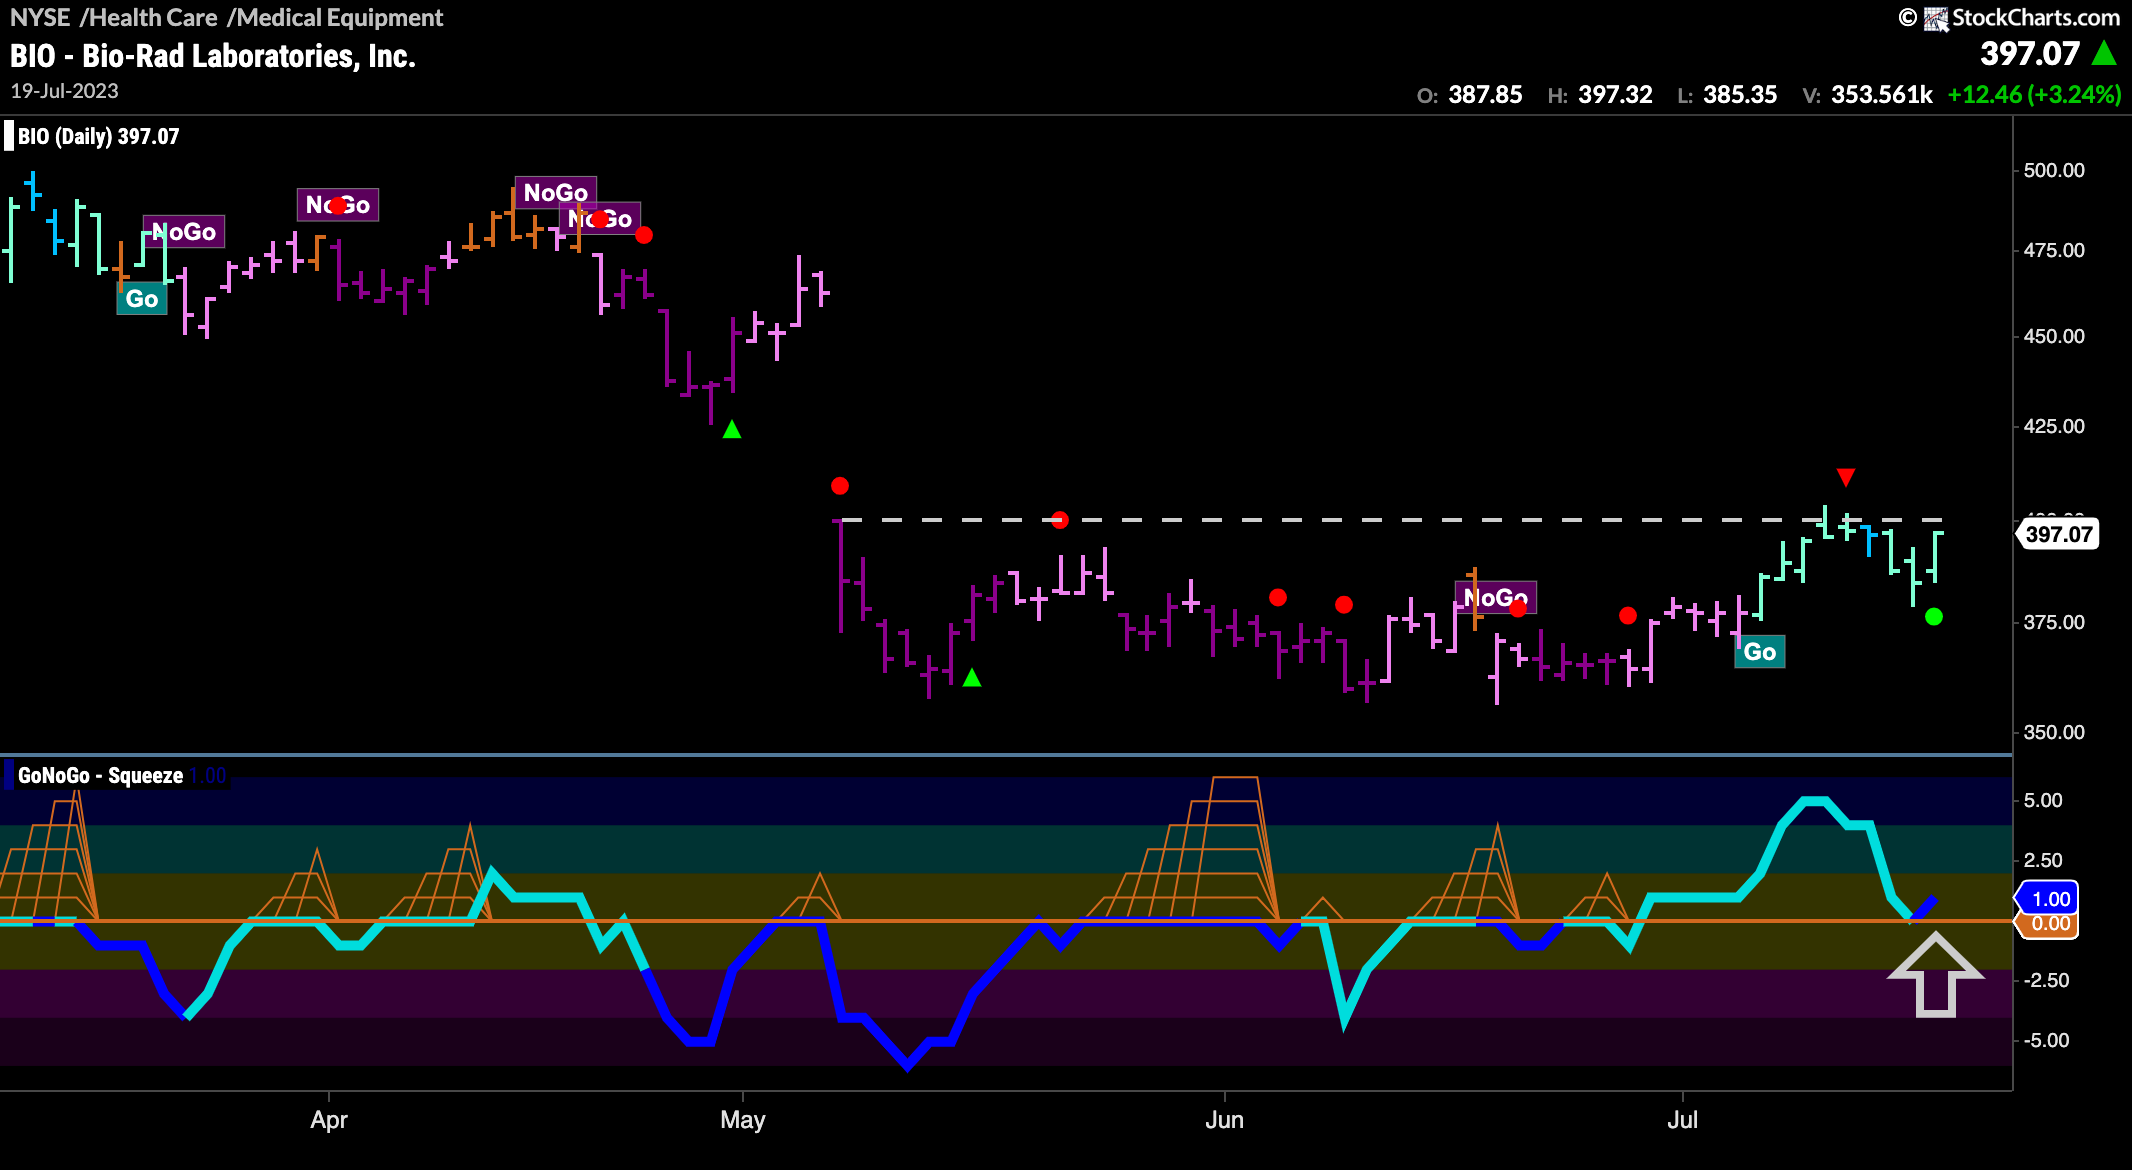This screenshot has height=1170, width=2132.
Task: Click the blue 1.00 oscillator value tag
Action: [2048, 898]
